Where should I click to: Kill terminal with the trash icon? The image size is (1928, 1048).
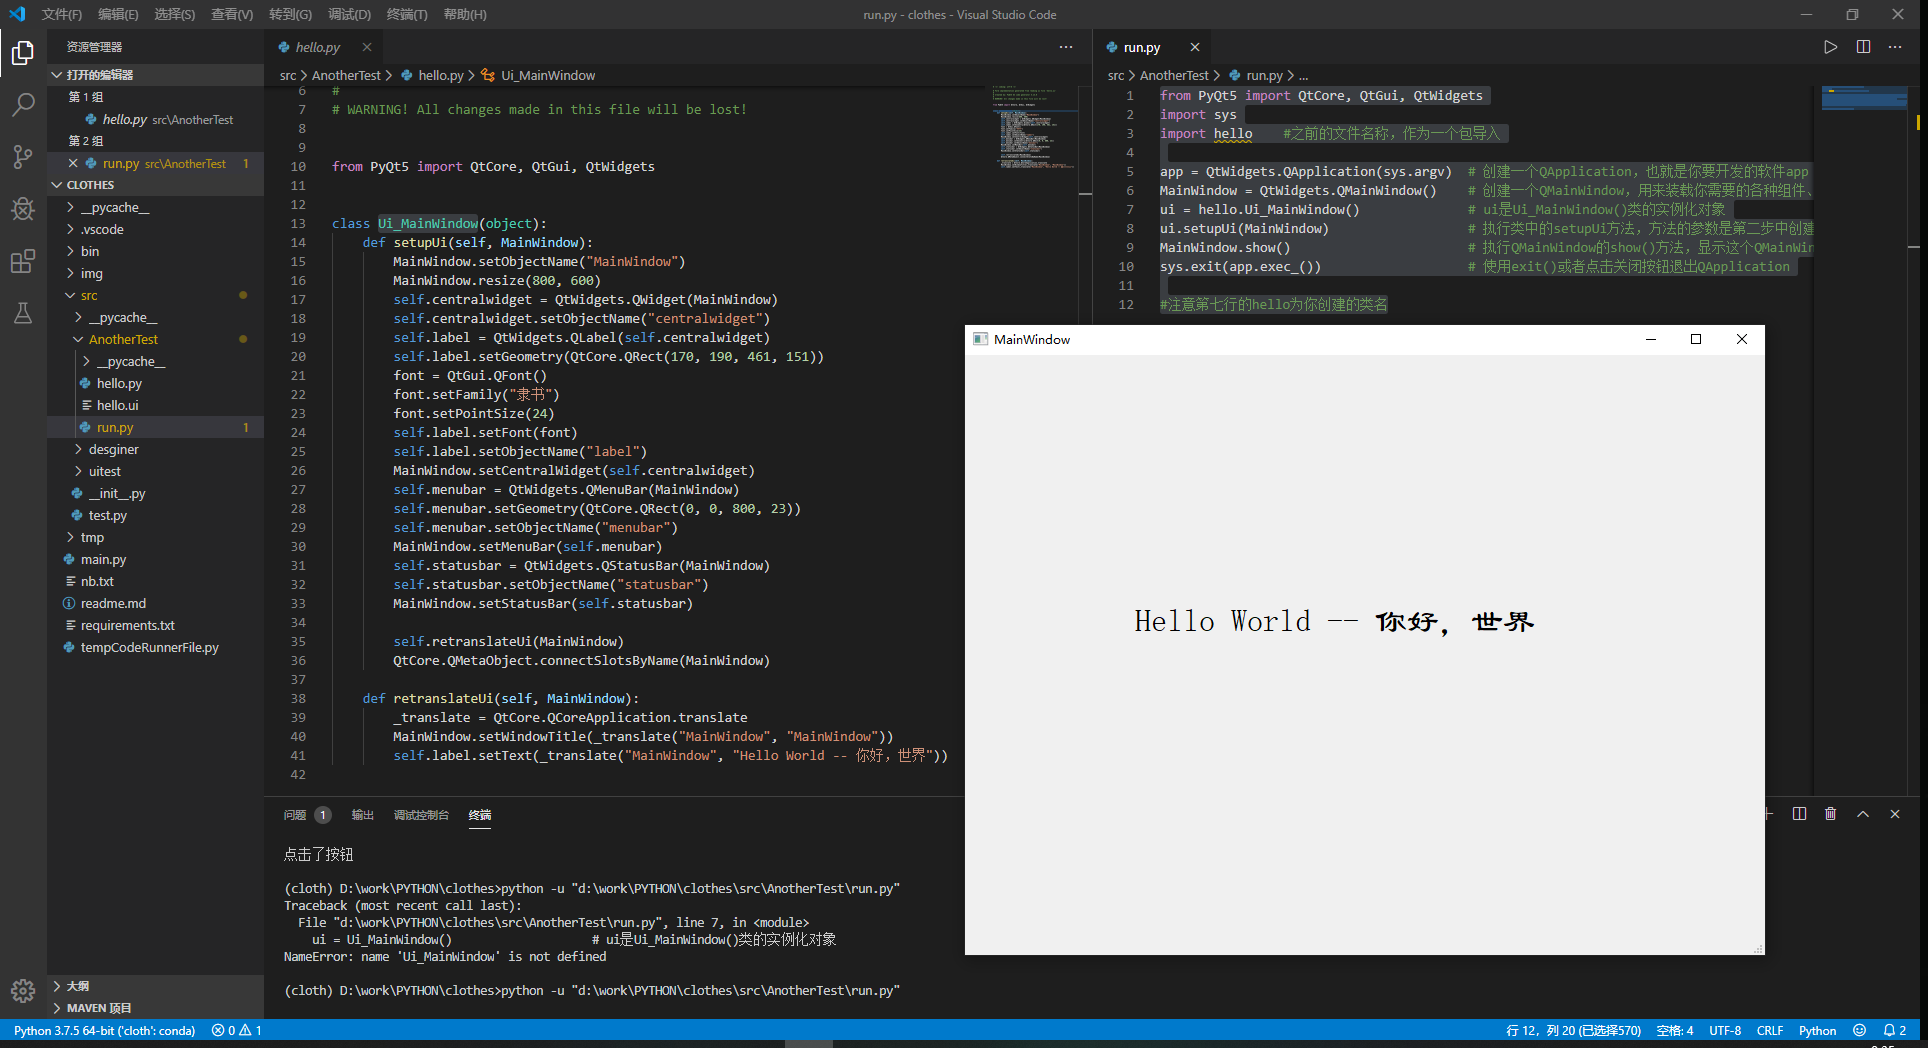[x=1830, y=814]
